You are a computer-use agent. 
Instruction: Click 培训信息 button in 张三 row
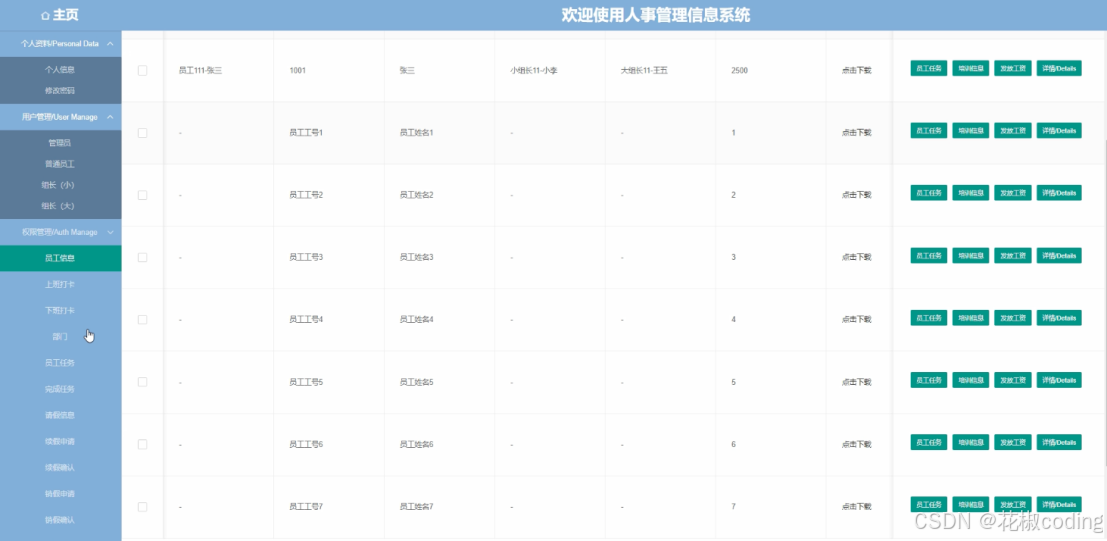[971, 69]
